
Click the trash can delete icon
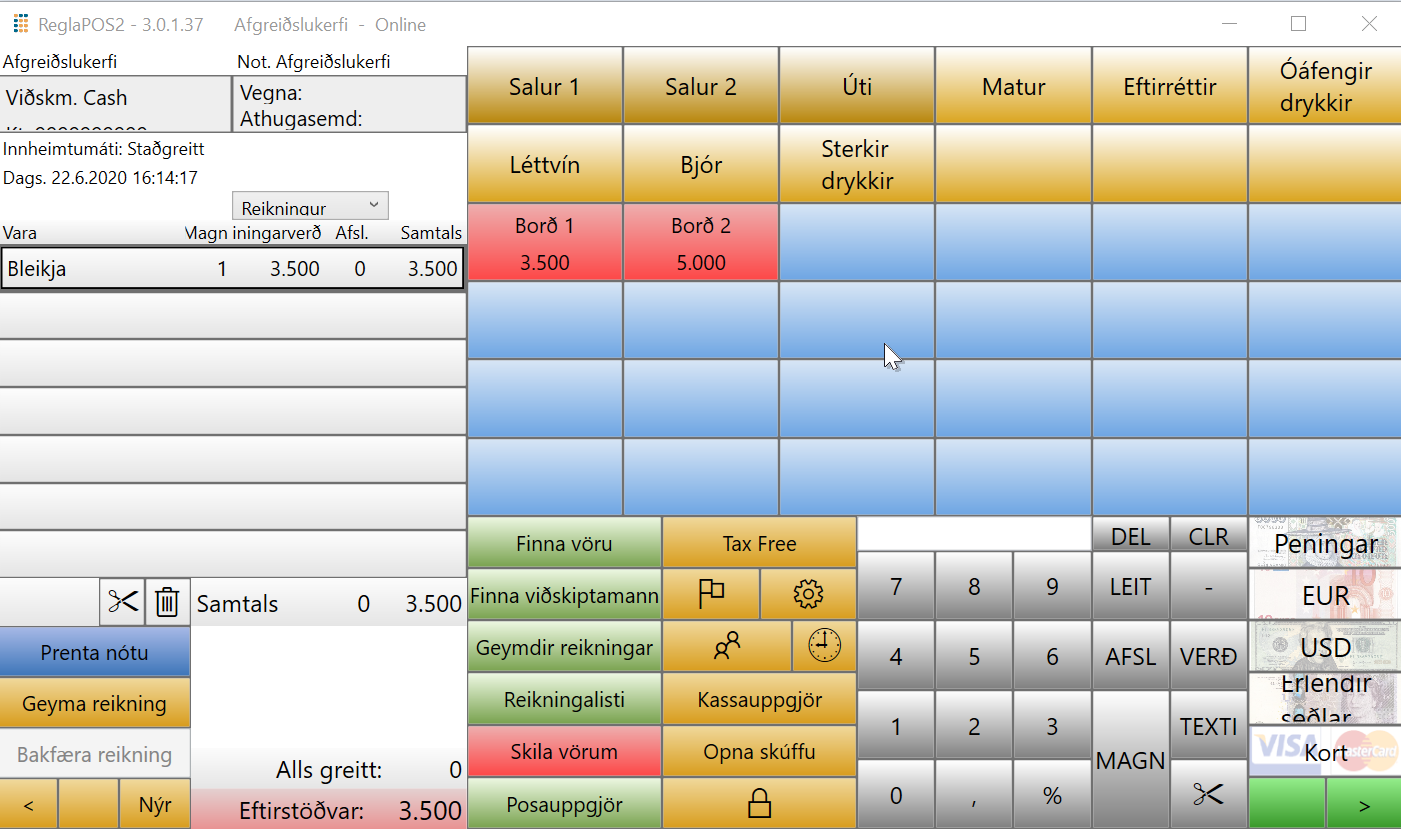(x=168, y=602)
